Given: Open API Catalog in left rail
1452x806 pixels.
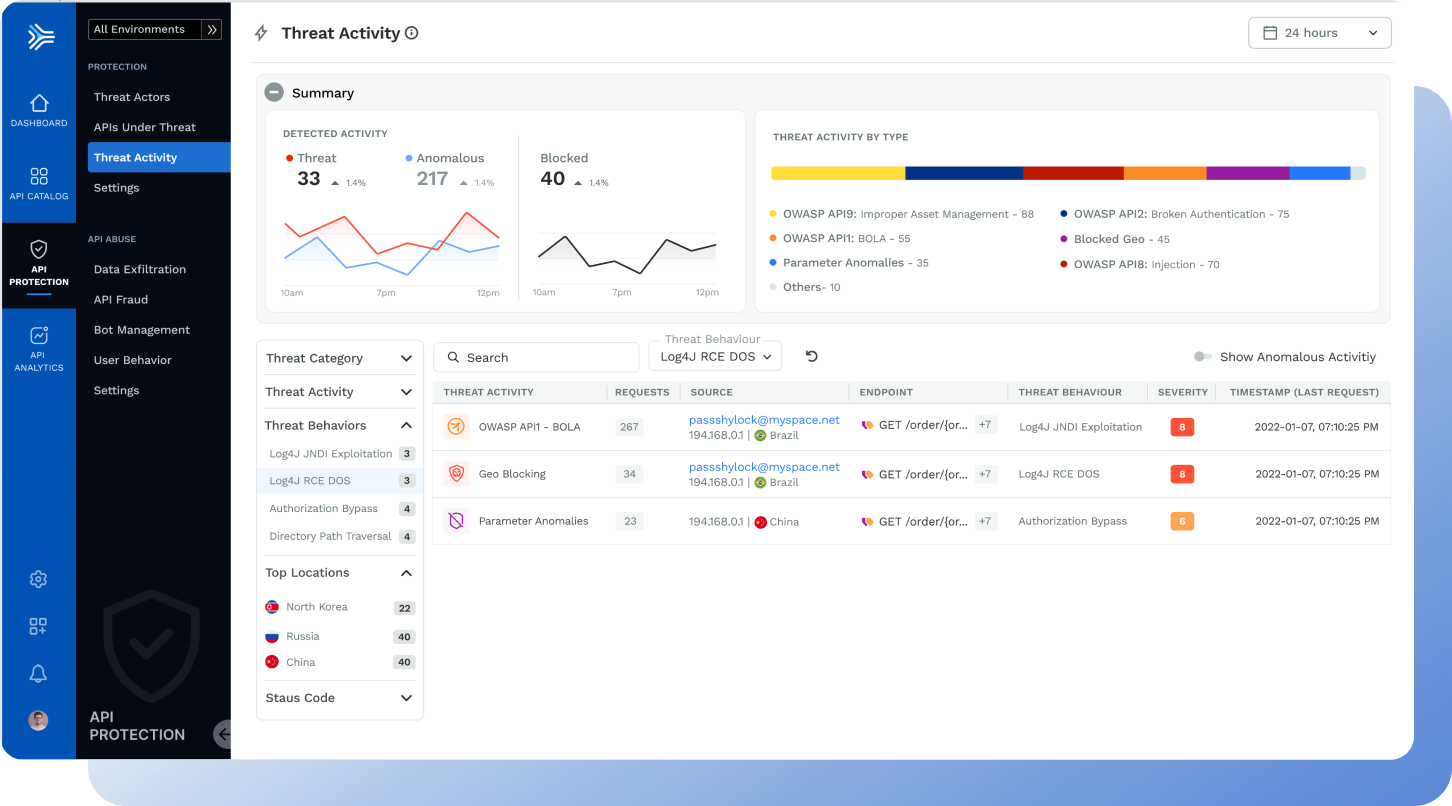Looking at the screenshot, I should click(39, 178).
